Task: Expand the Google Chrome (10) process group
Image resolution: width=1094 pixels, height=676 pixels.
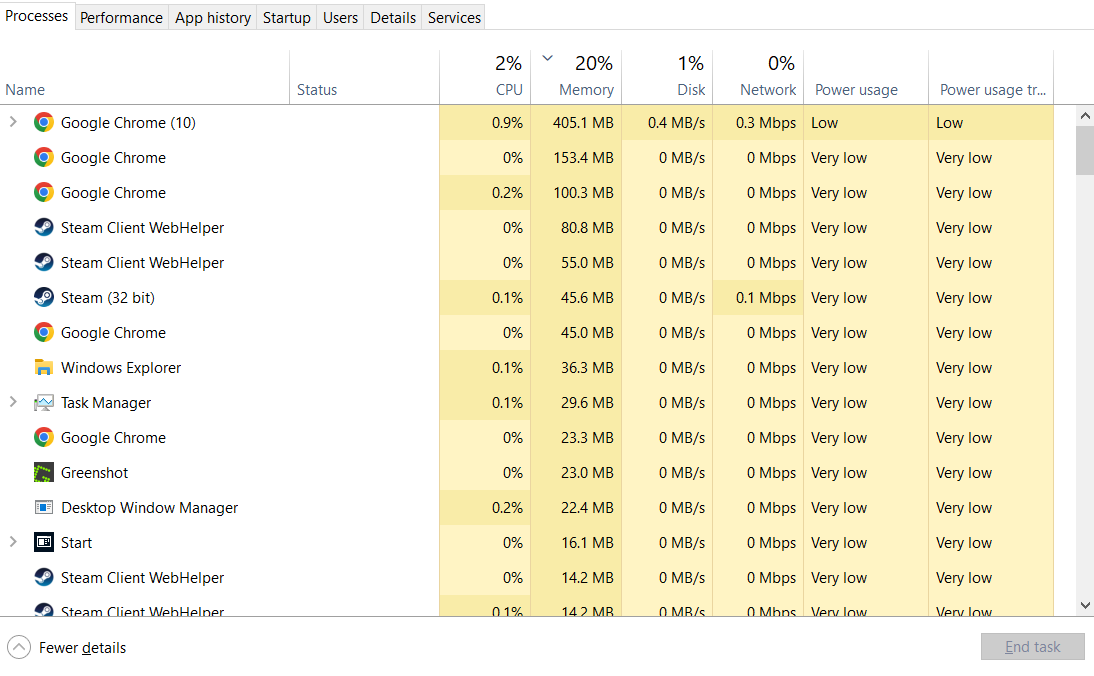Action: [x=13, y=122]
